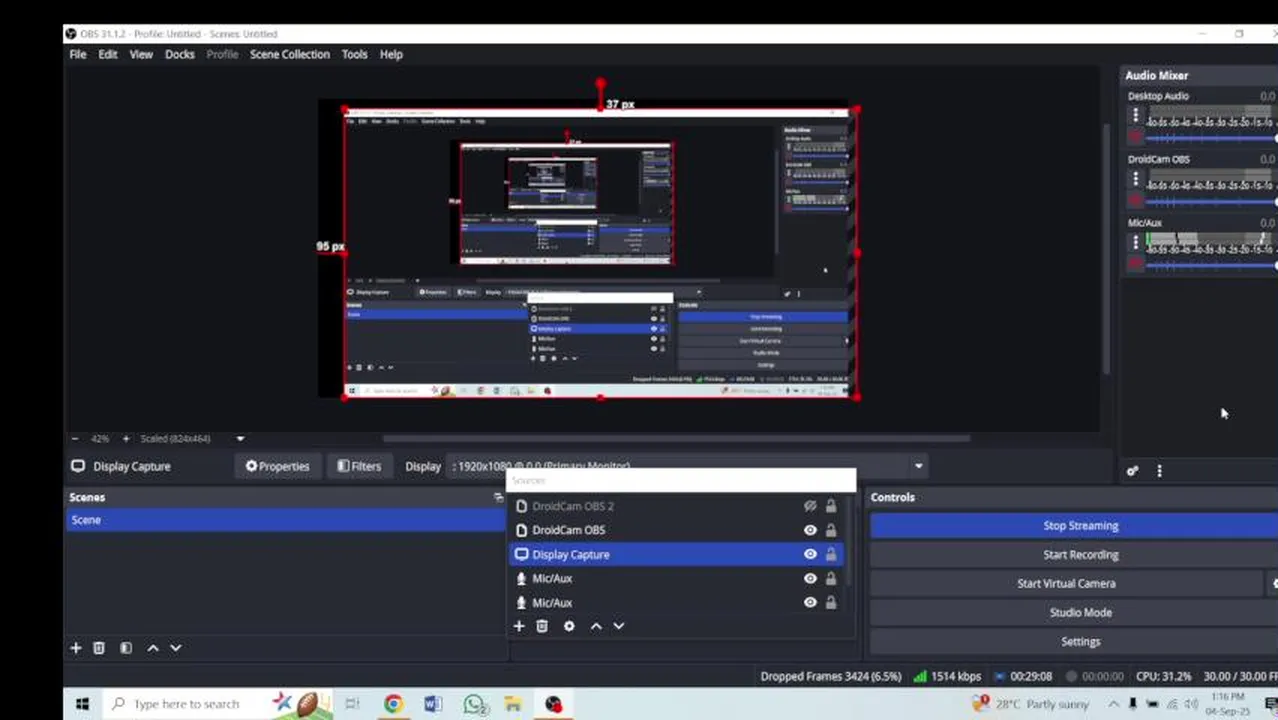Adjust the Desktop Audio volume slider
This screenshot has height=720, width=1278.
point(1212,137)
